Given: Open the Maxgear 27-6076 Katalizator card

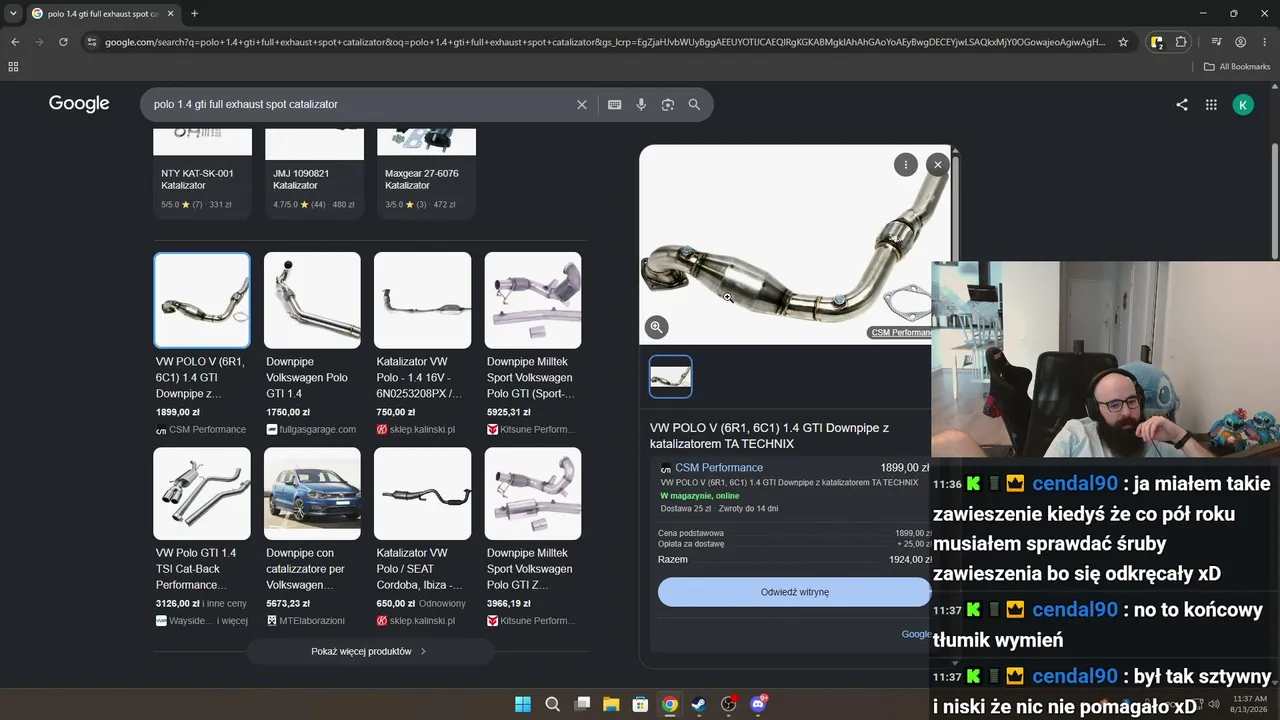Looking at the screenshot, I should [426, 172].
